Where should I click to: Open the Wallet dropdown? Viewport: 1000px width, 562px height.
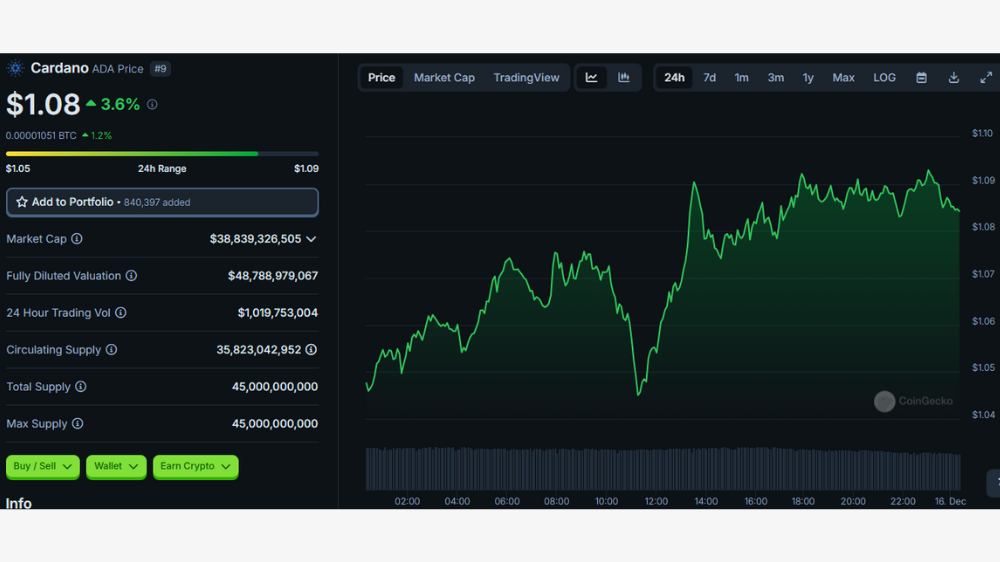116,466
